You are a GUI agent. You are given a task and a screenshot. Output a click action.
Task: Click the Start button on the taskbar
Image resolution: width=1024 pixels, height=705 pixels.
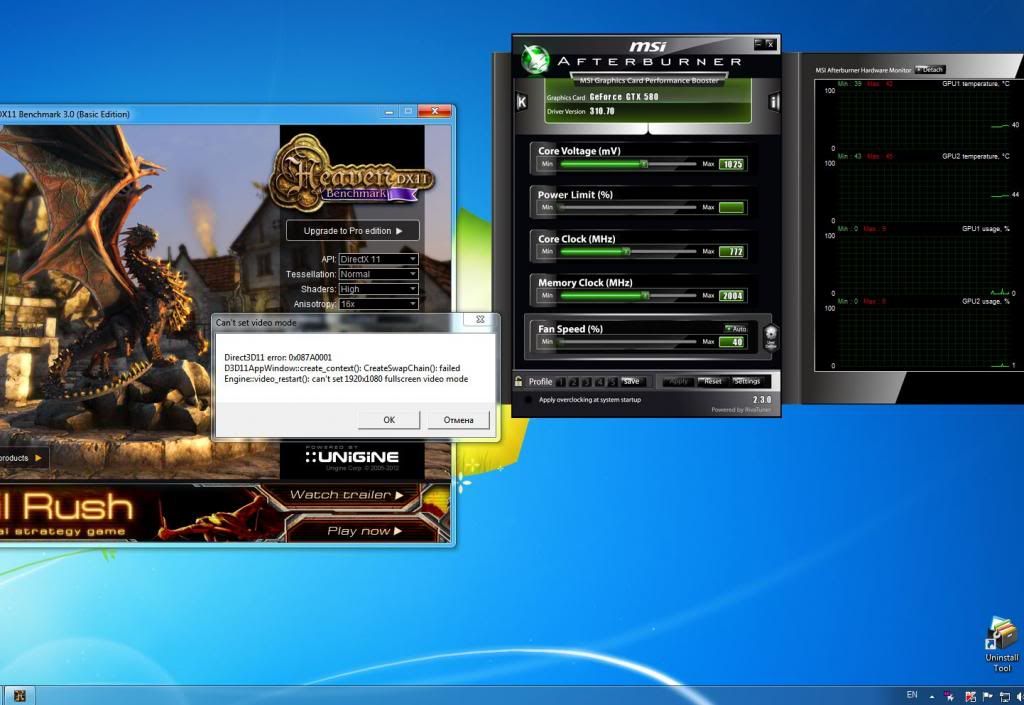pos(18,695)
